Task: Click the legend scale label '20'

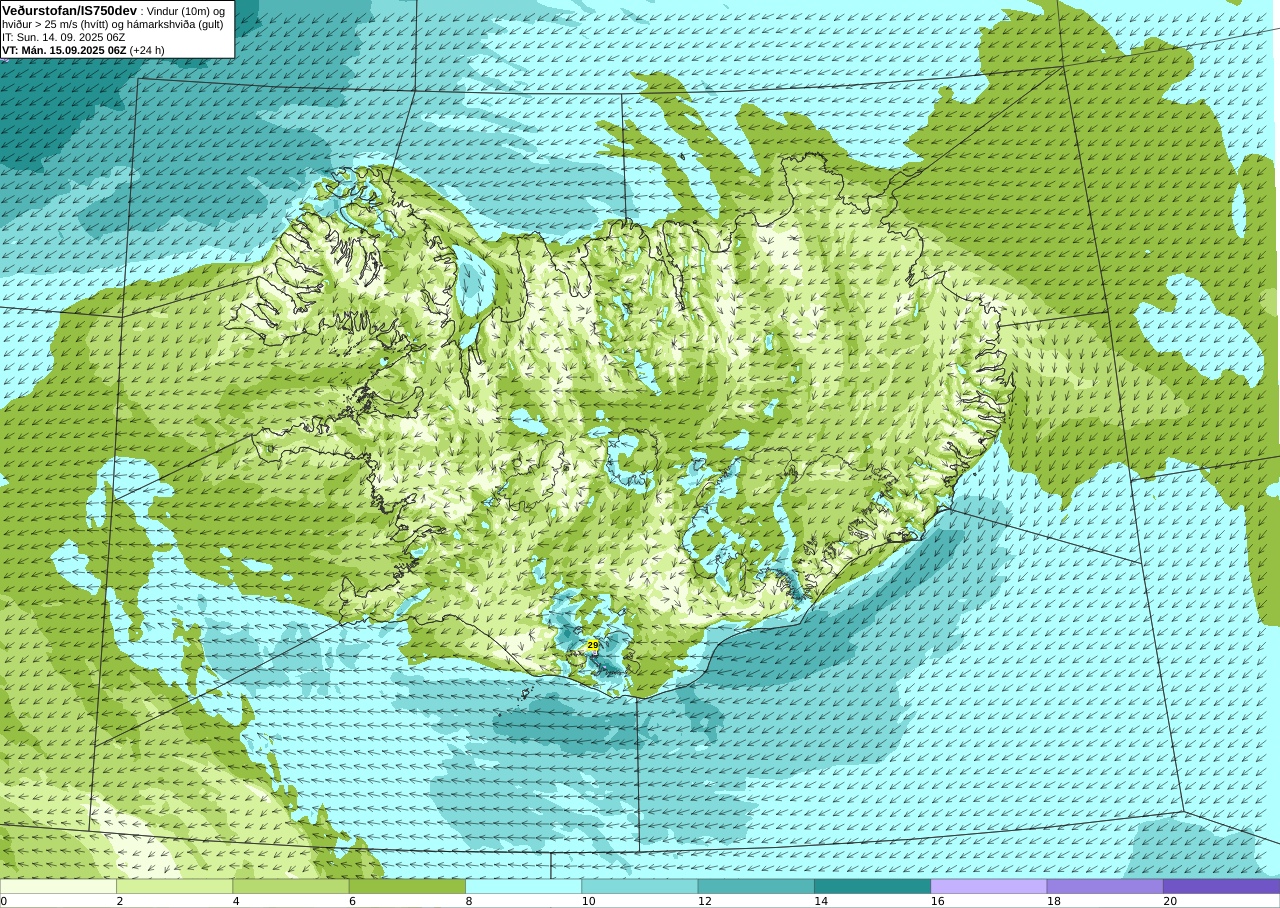Action: [1170, 901]
